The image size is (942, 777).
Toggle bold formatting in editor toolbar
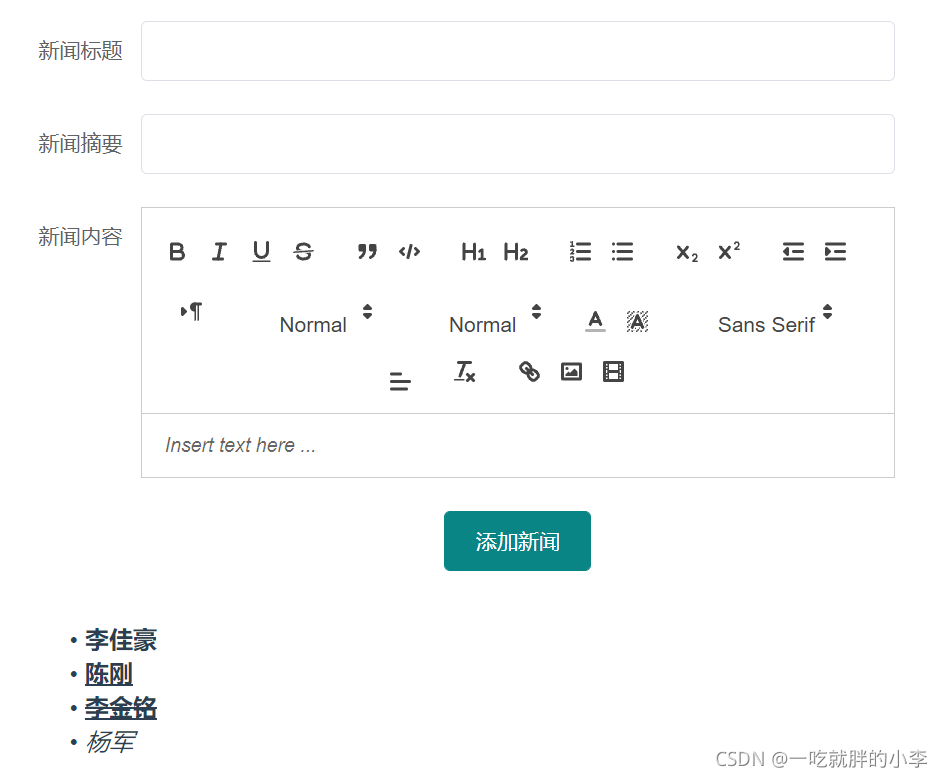(x=177, y=252)
